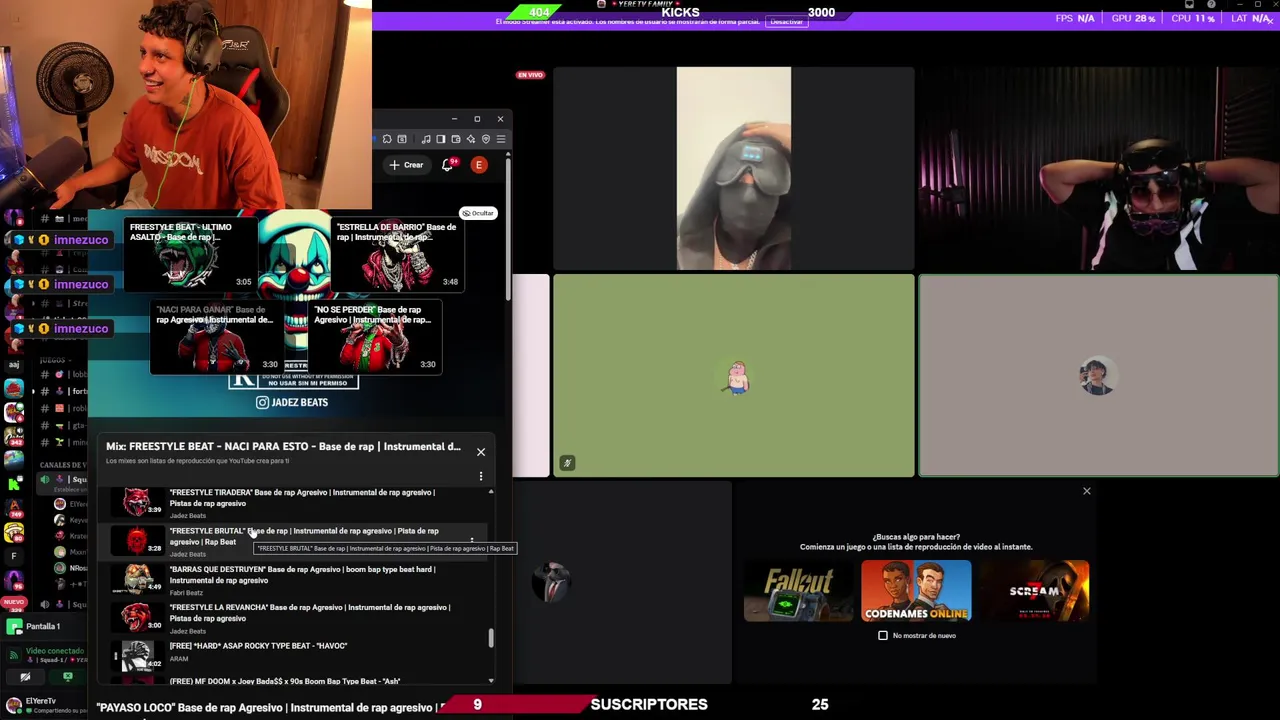1280x720 pixels.
Task: Open the YouTube account avatar E
Action: pyautogui.click(x=479, y=165)
